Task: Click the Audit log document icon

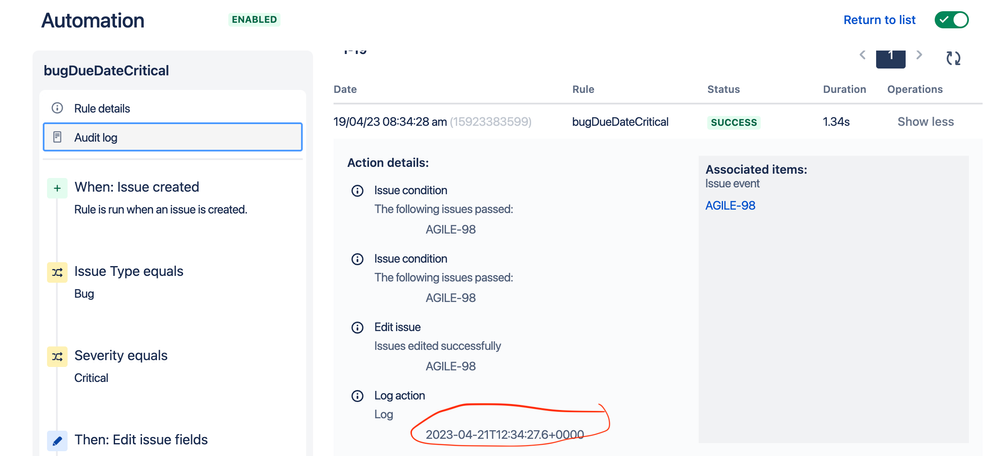Action: click(57, 137)
